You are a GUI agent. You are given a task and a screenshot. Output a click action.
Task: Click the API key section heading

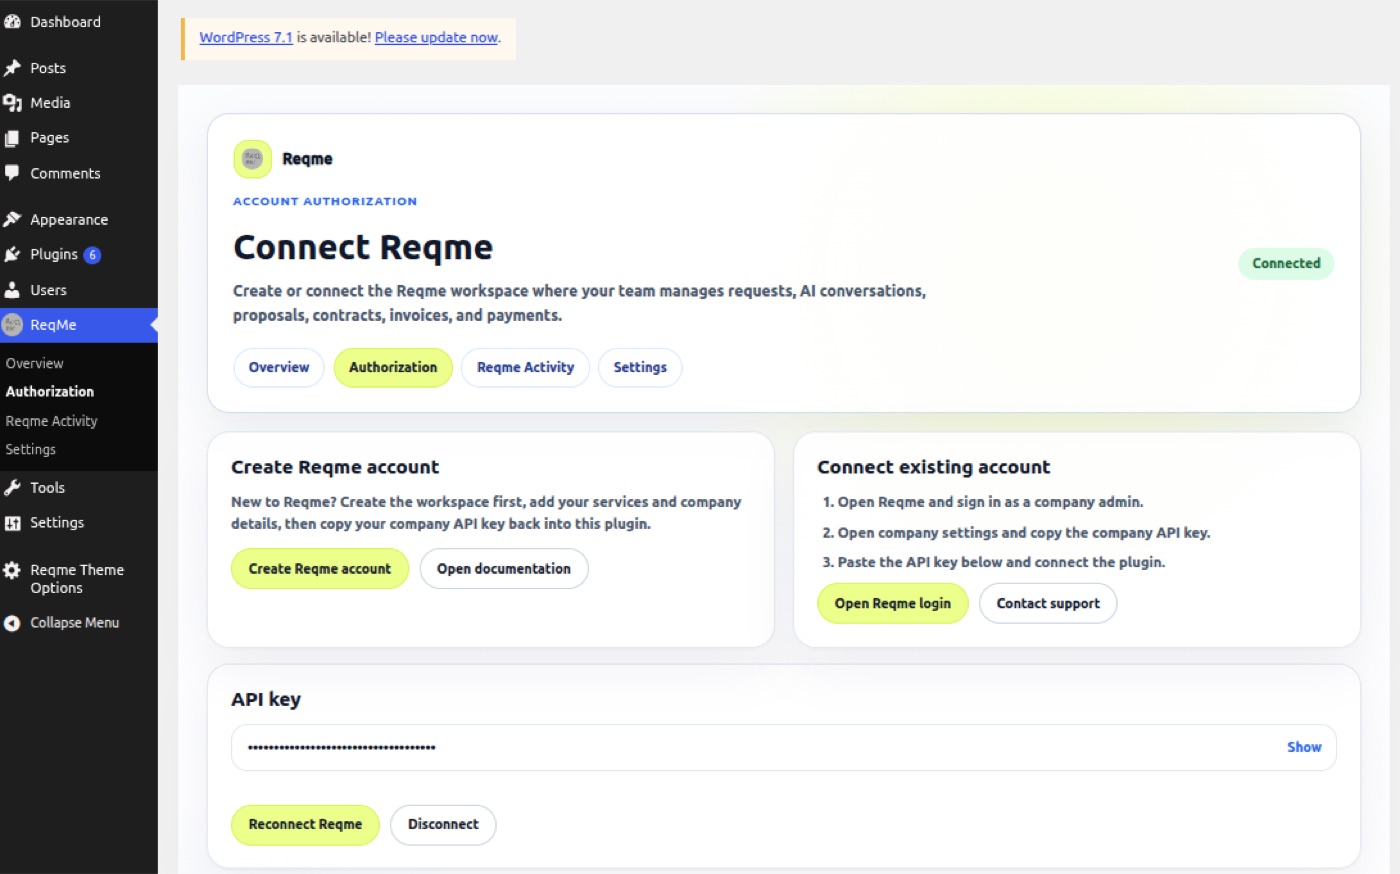pos(266,699)
